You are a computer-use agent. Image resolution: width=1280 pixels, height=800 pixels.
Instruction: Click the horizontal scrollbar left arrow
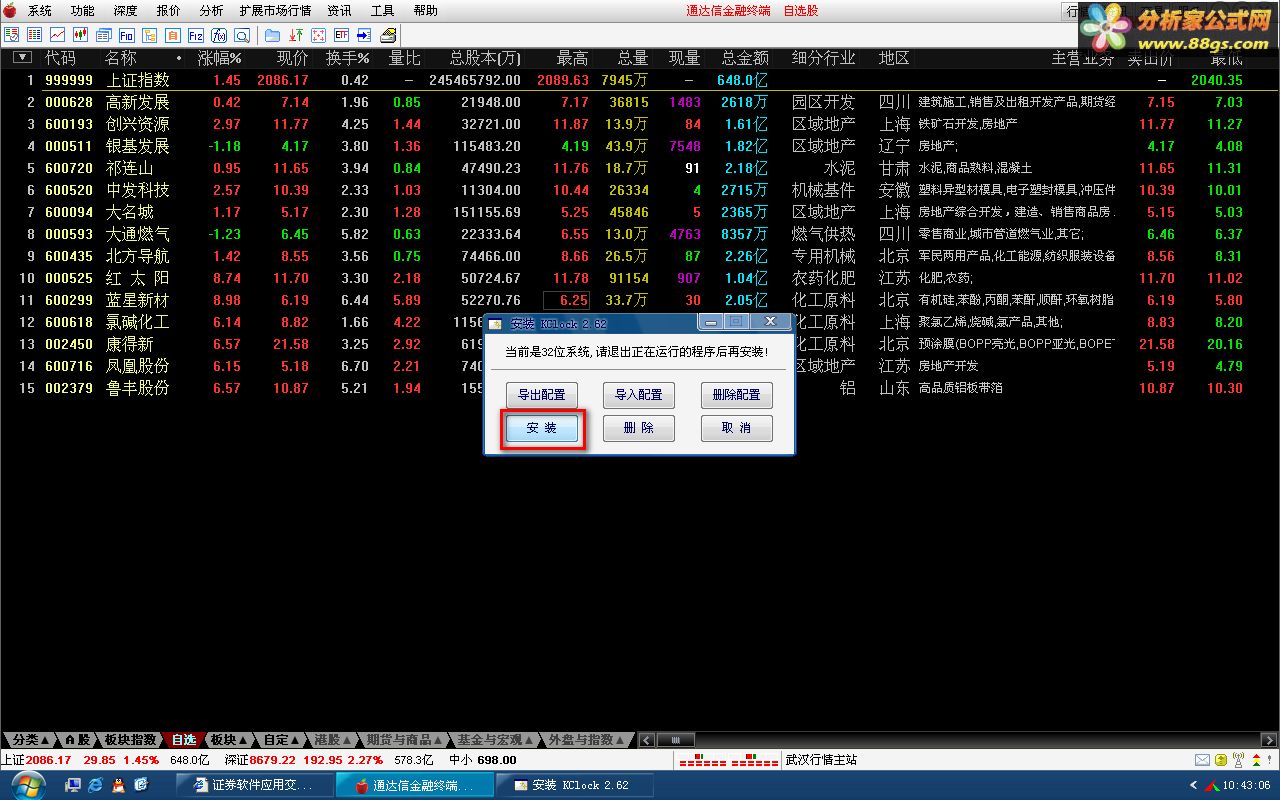646,740
